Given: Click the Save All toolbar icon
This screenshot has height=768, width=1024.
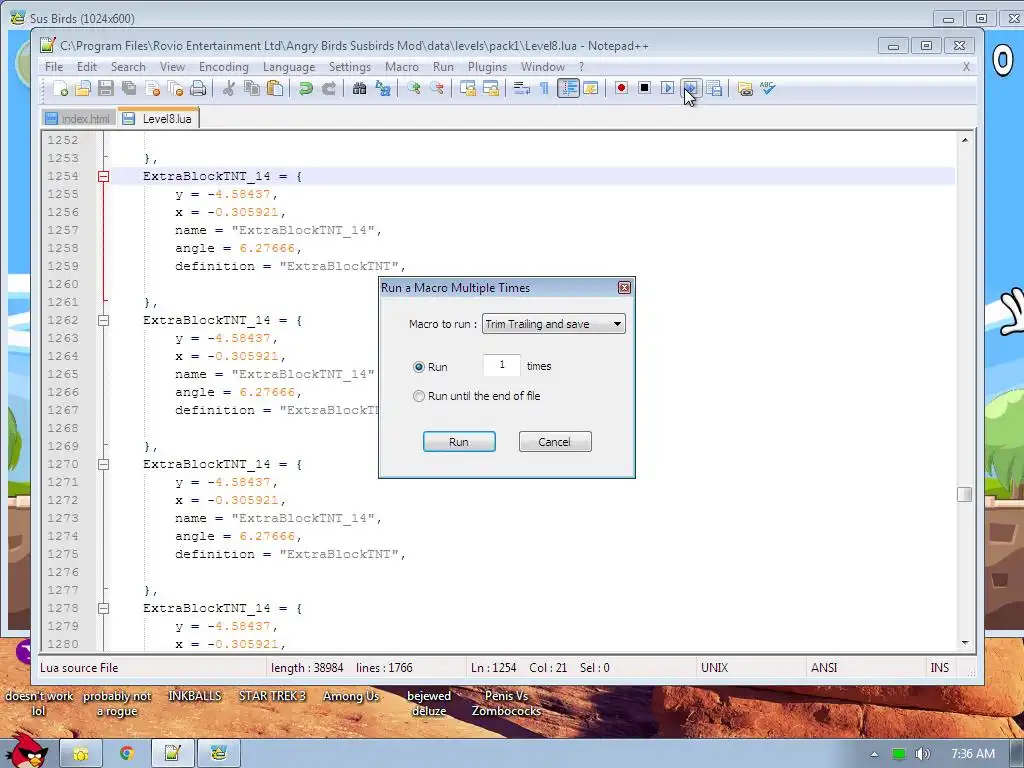Looking at the screenshot, I should coord(129,88).
